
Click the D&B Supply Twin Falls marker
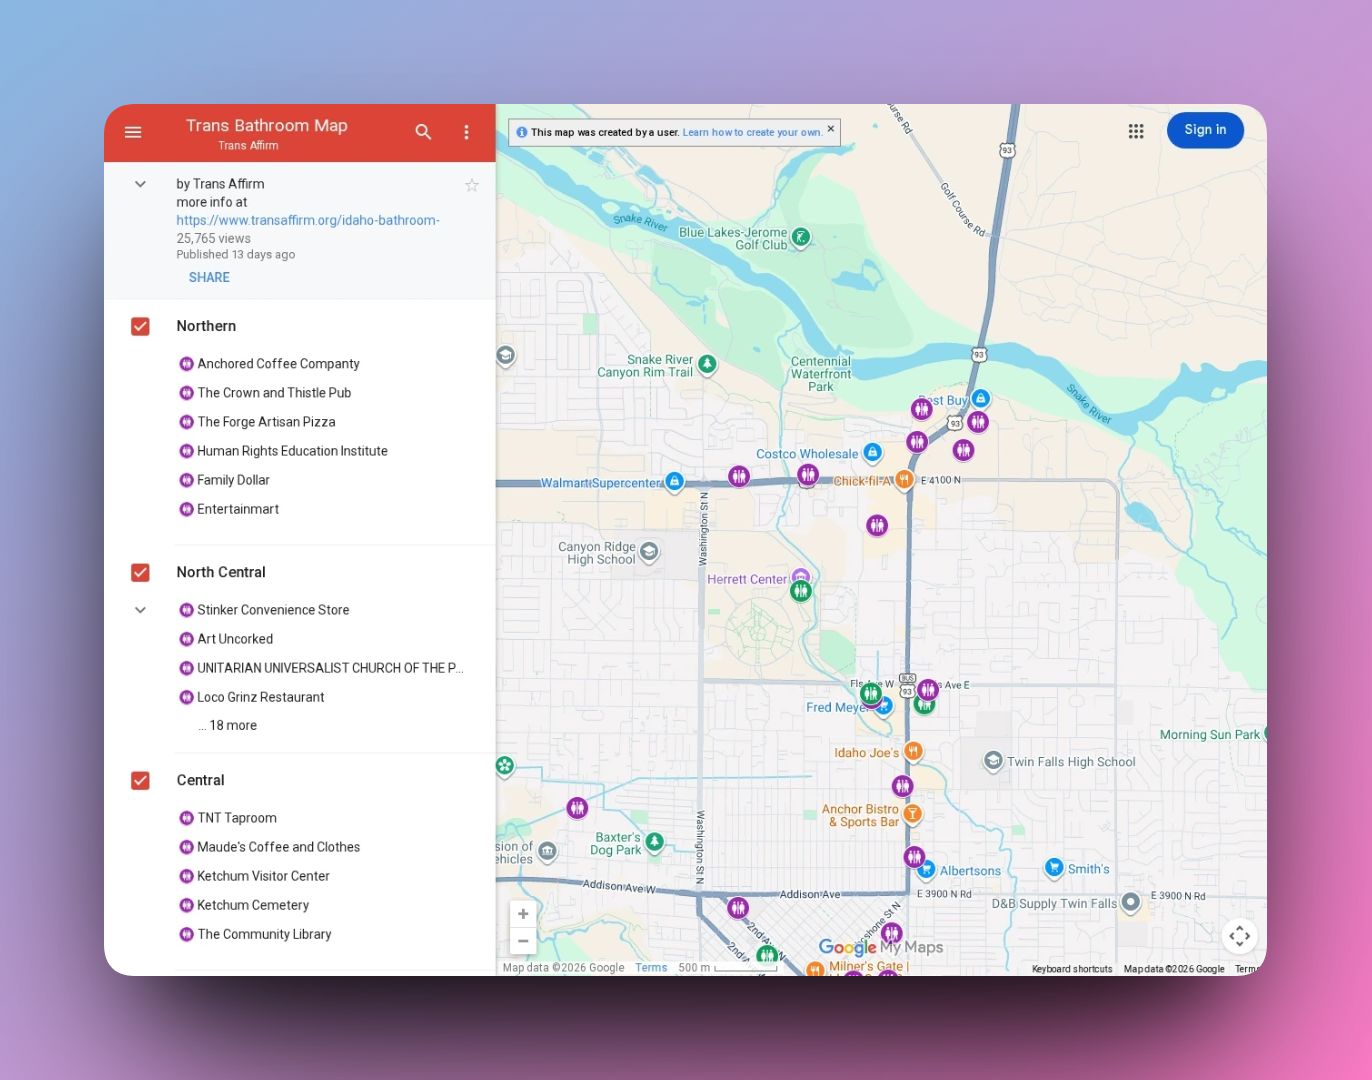point(1131,902)
